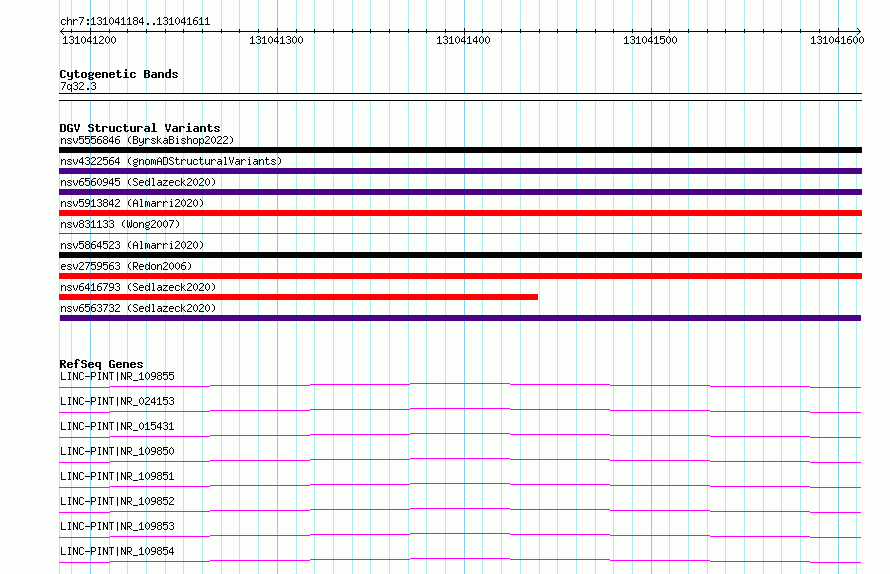Click the magenta intron line of NR_109854
Viewport: 890px width, 574px height.
pyautogui.click(x=460, y=559)
